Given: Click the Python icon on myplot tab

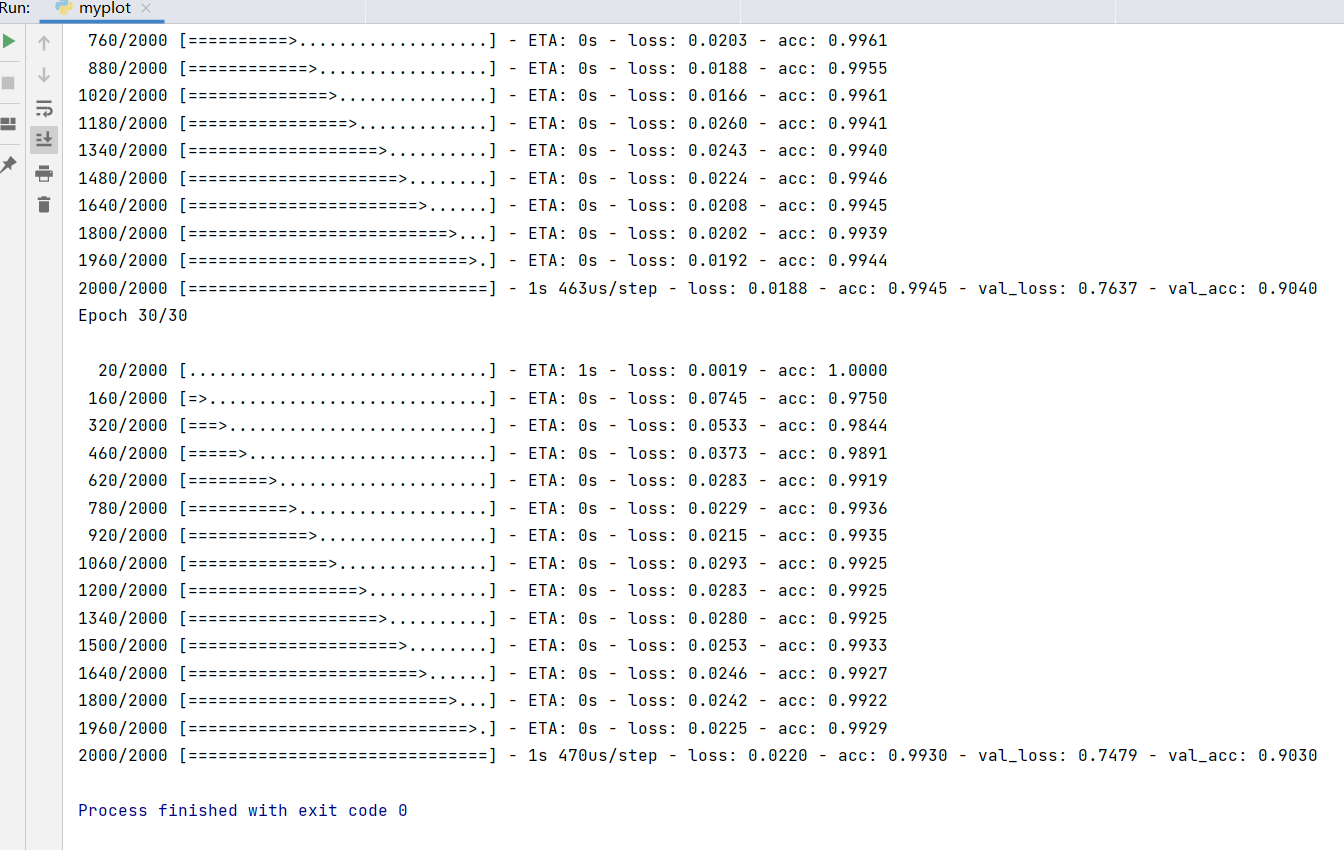Looking at the screenshot, I should 64,9.
